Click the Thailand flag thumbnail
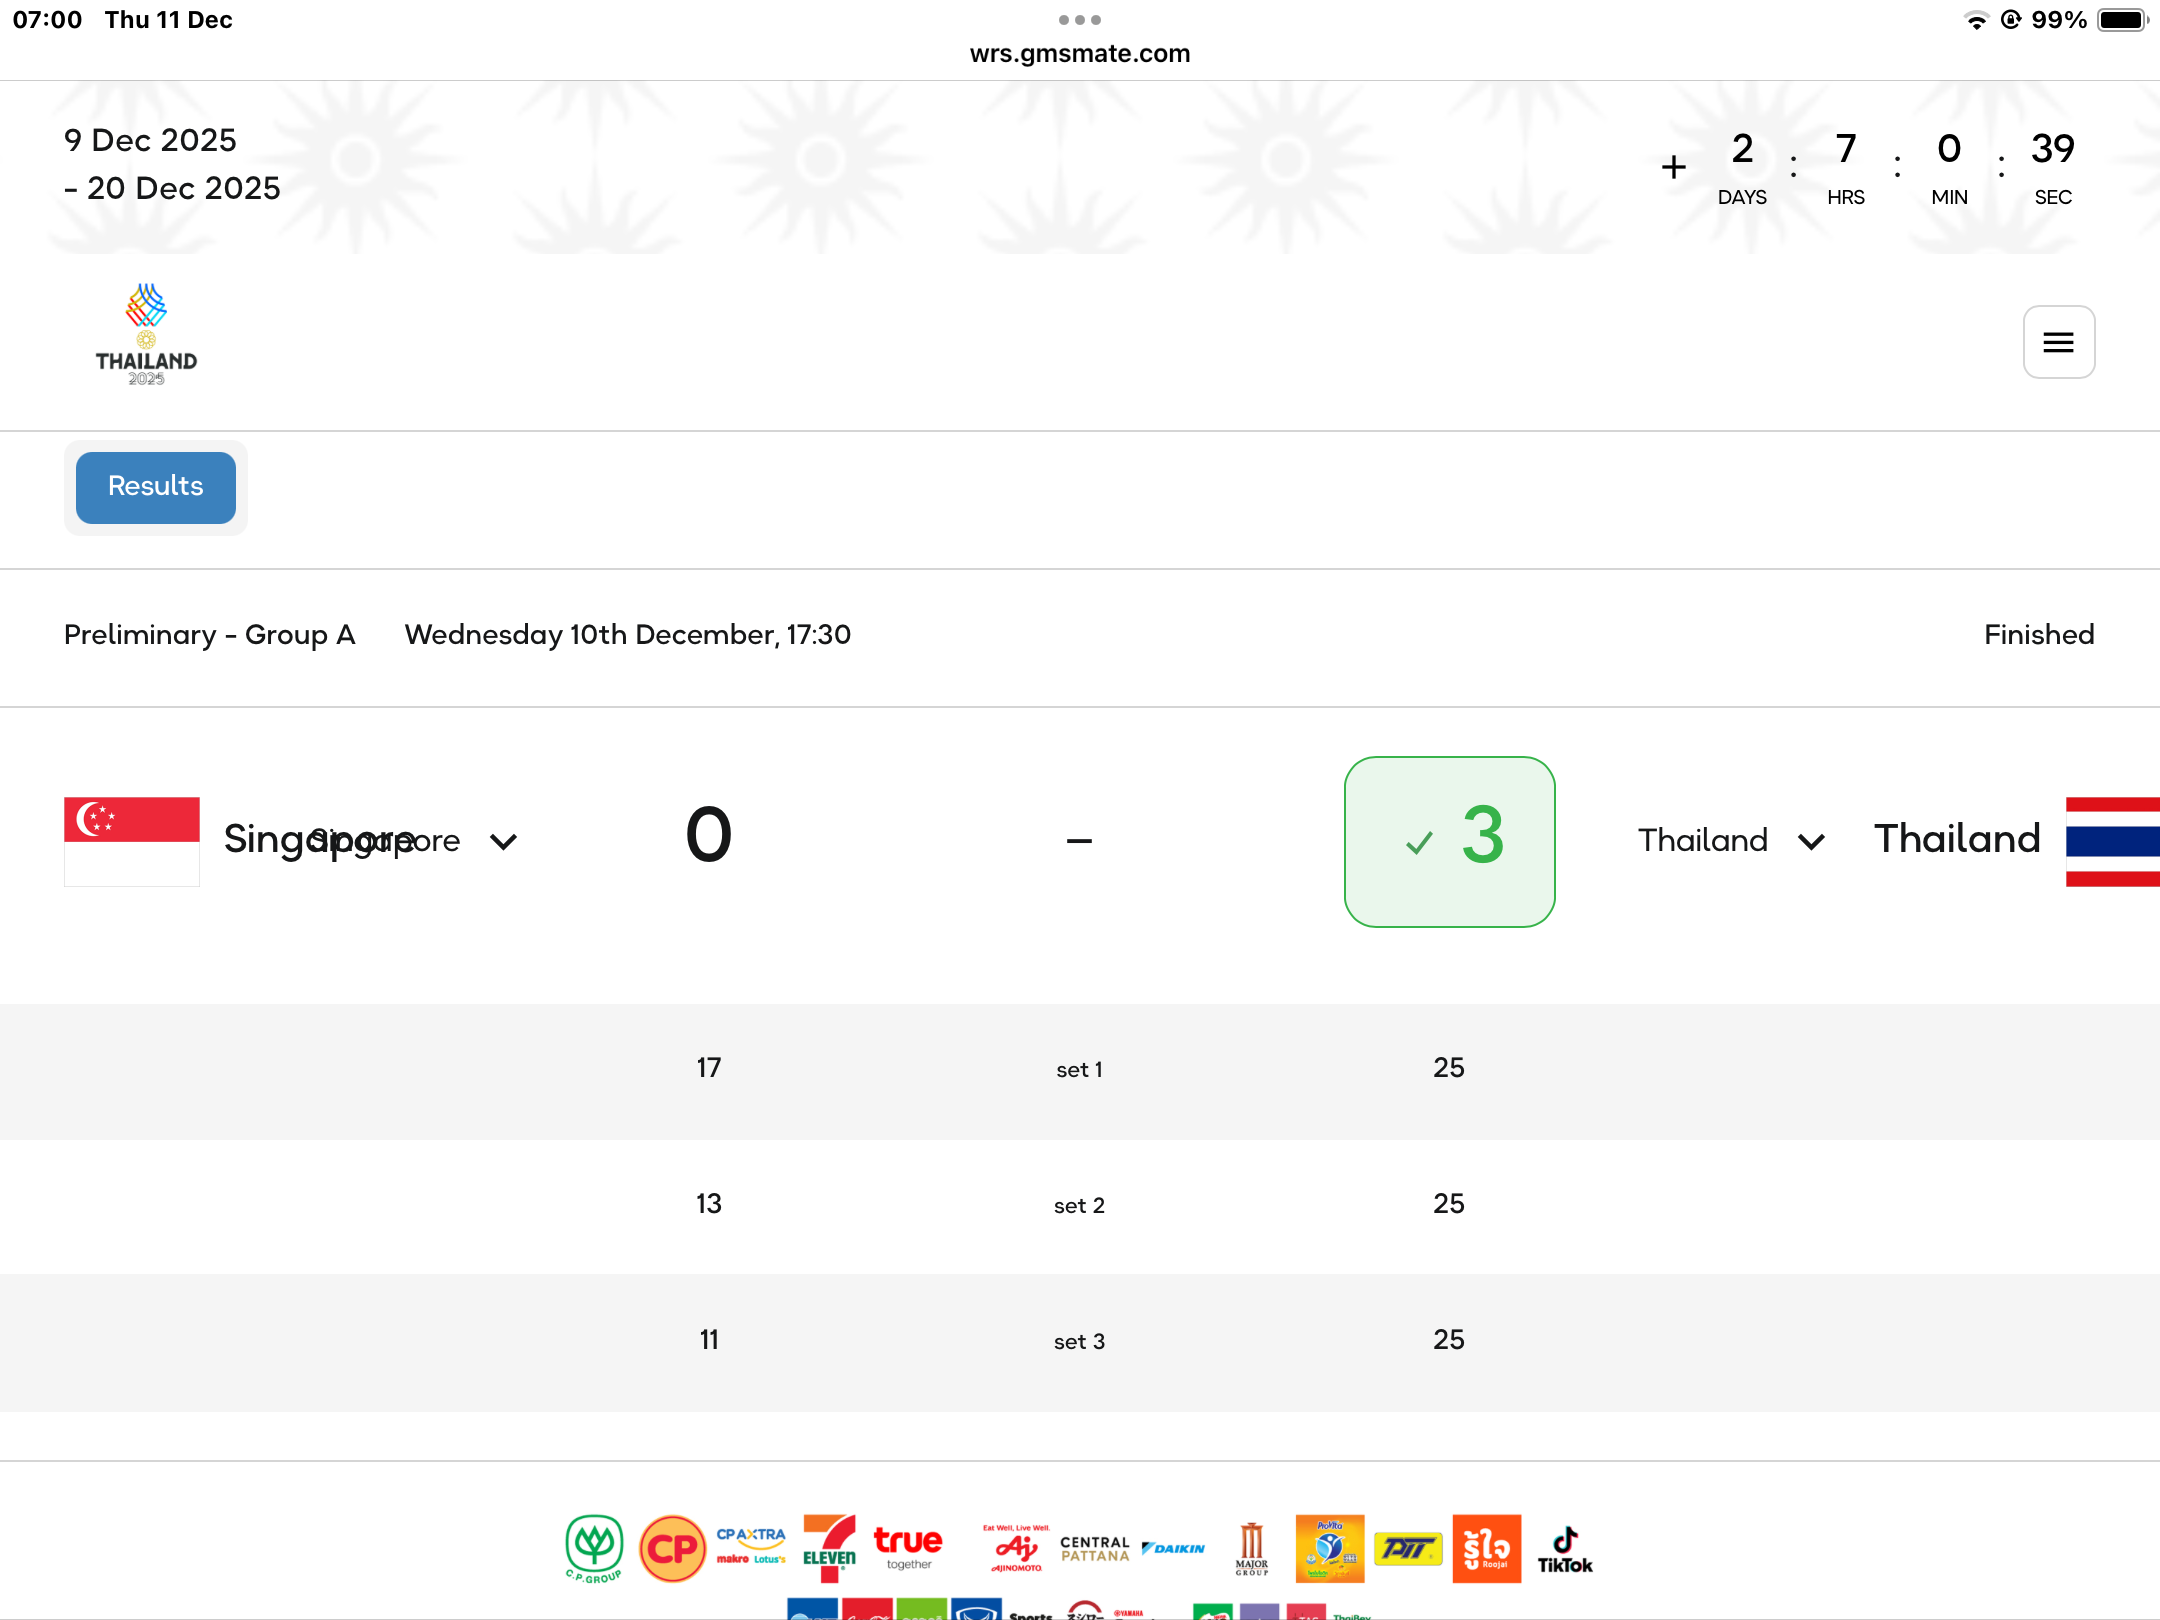Image resolution: width=2160 pixels, height=1620 pixels. (x=2112, y=841)
